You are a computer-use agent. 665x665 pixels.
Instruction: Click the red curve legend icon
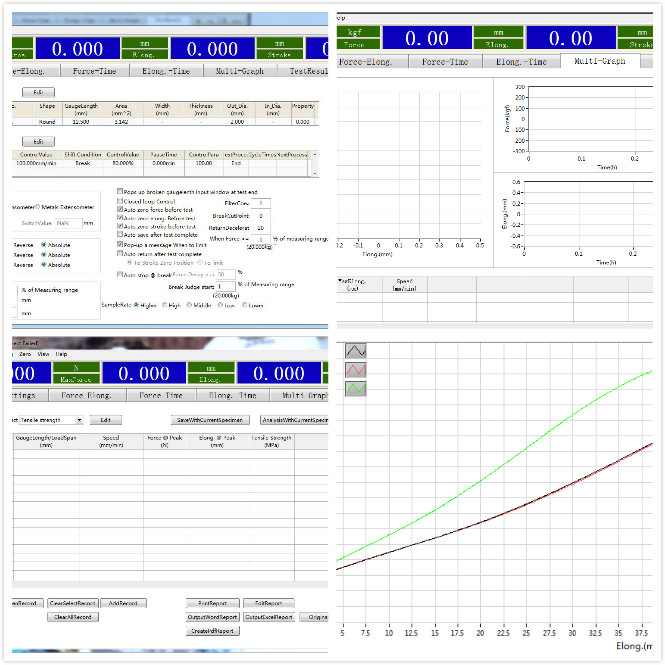[355, 370]
